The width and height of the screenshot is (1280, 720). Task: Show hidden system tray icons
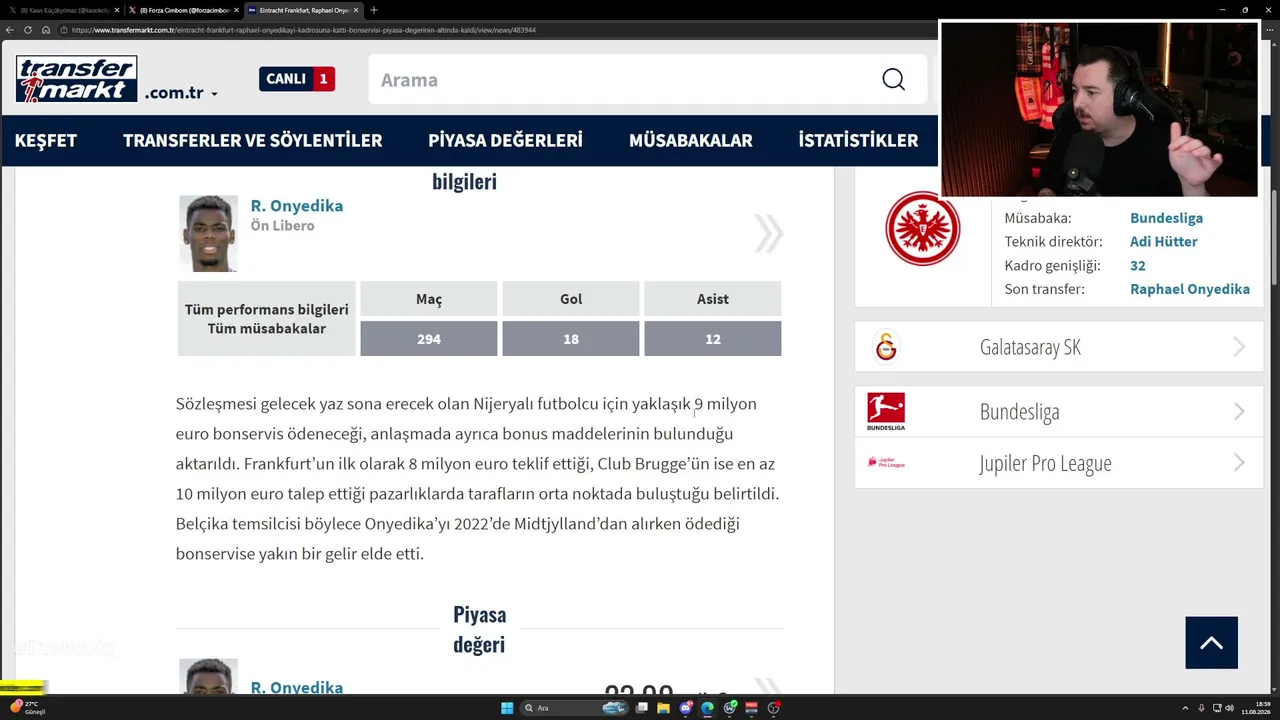tap(1186, 708)
